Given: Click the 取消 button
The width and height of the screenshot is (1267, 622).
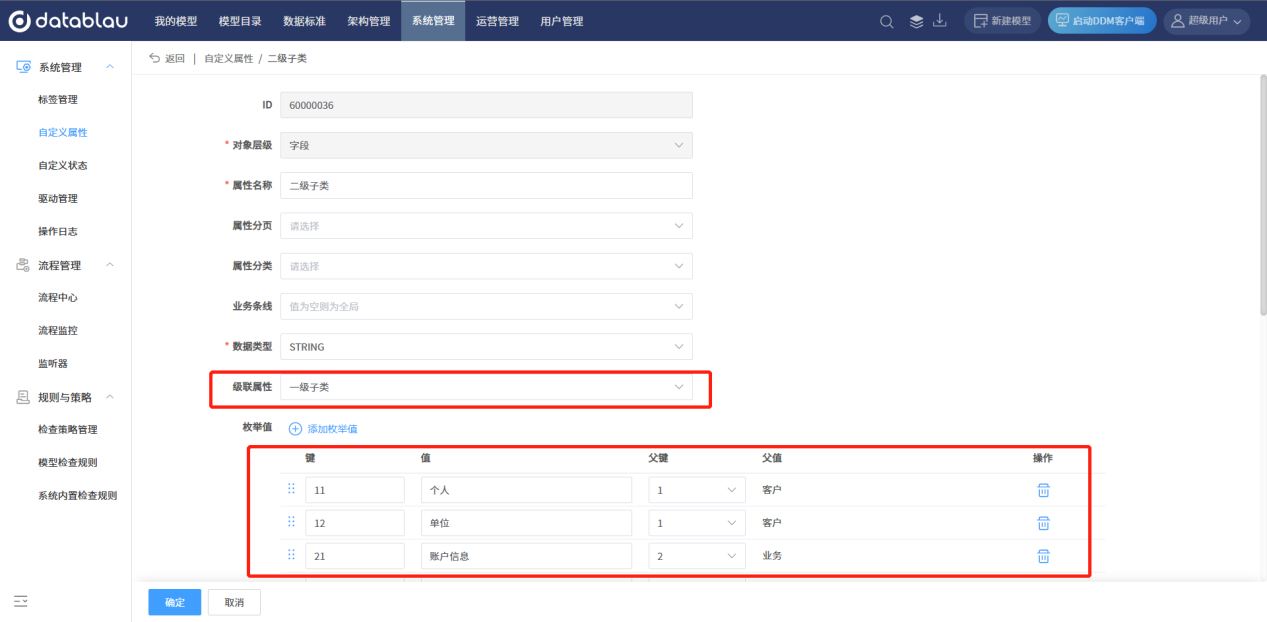Looking at the screenshot, I should coord(234,602).
